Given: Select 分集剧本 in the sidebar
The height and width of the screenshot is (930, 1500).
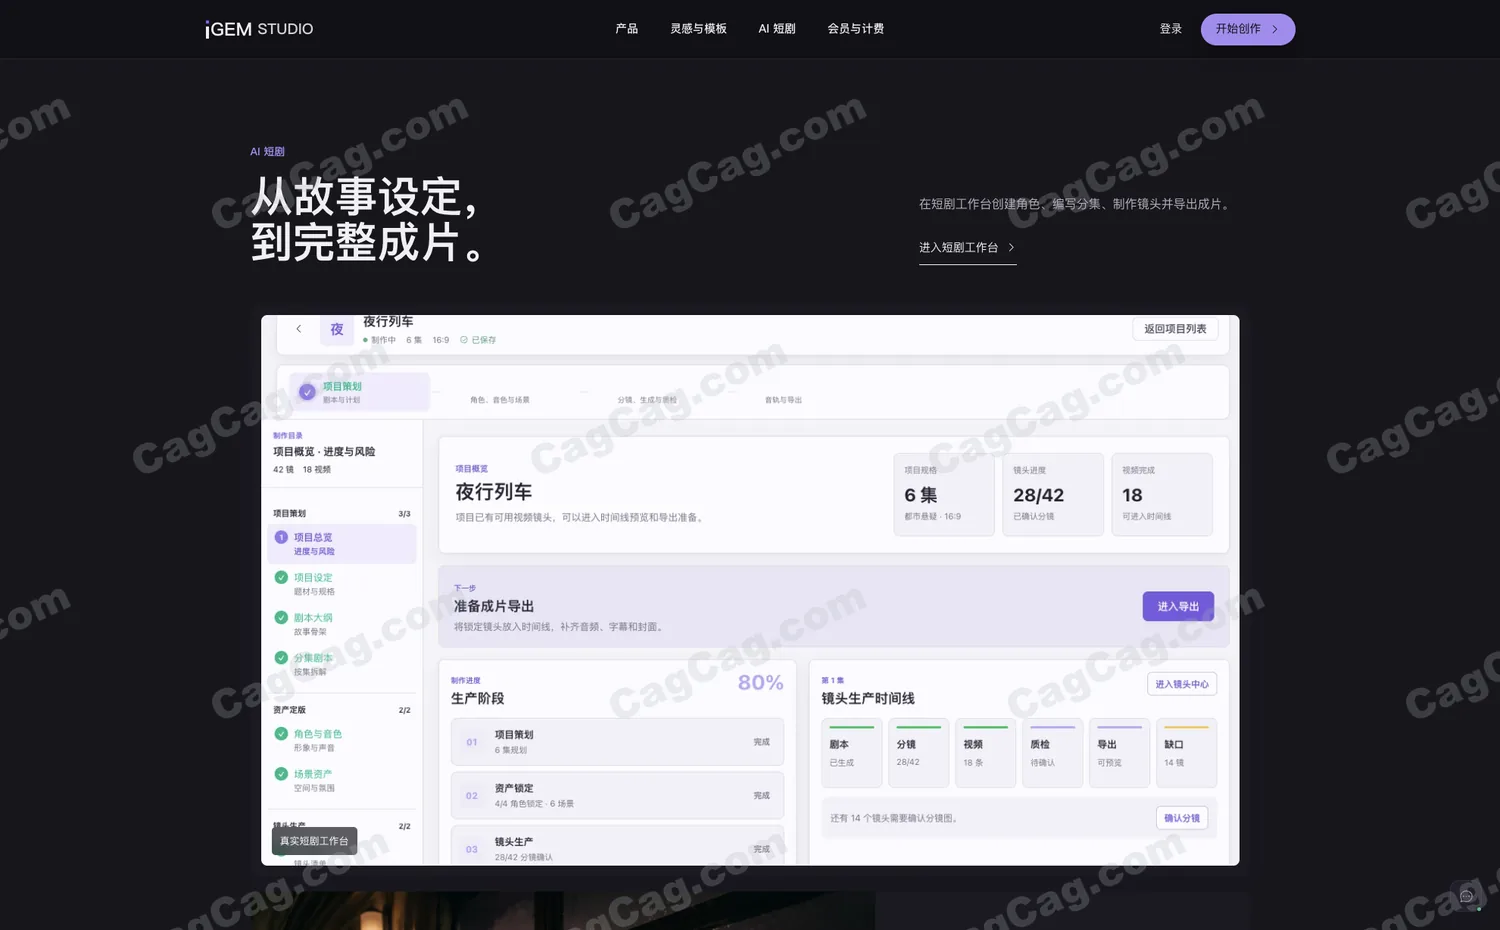Looking at the screenshot, I should coord(342,664).
